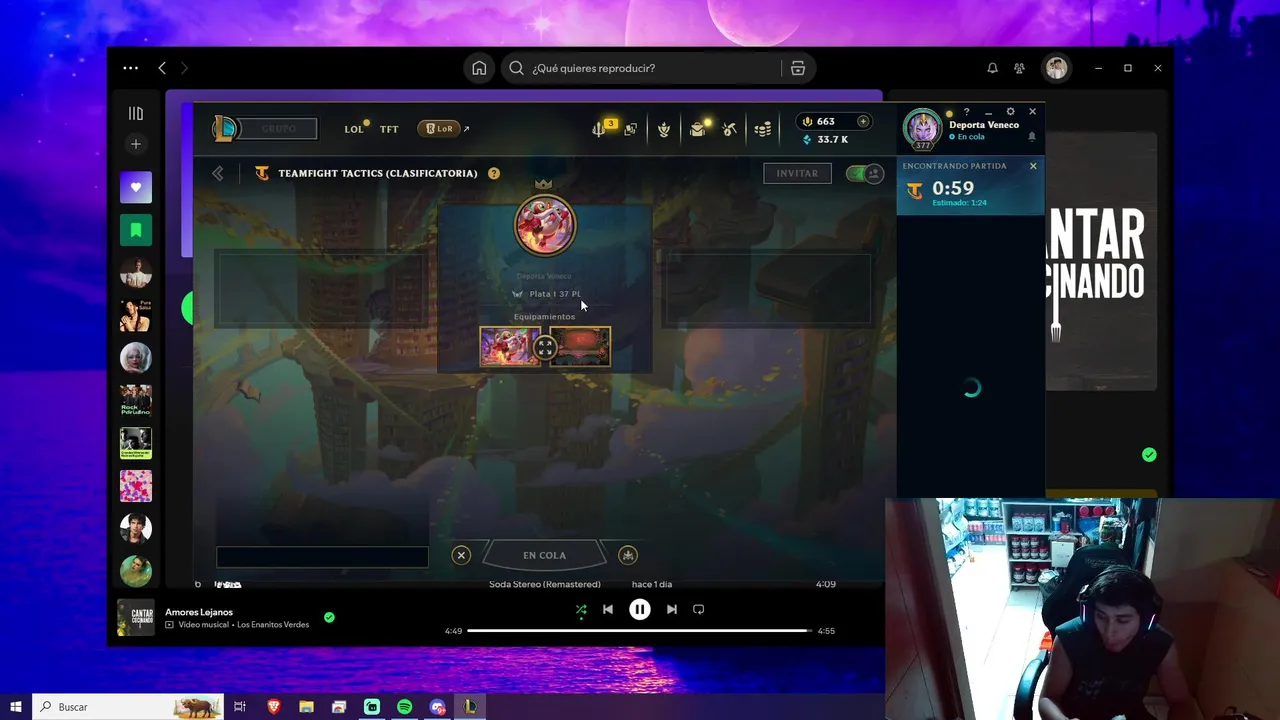Screen dimensions: 1280x720
Task: Click the lobby player avatar portrait
Action: coord(545,224)
